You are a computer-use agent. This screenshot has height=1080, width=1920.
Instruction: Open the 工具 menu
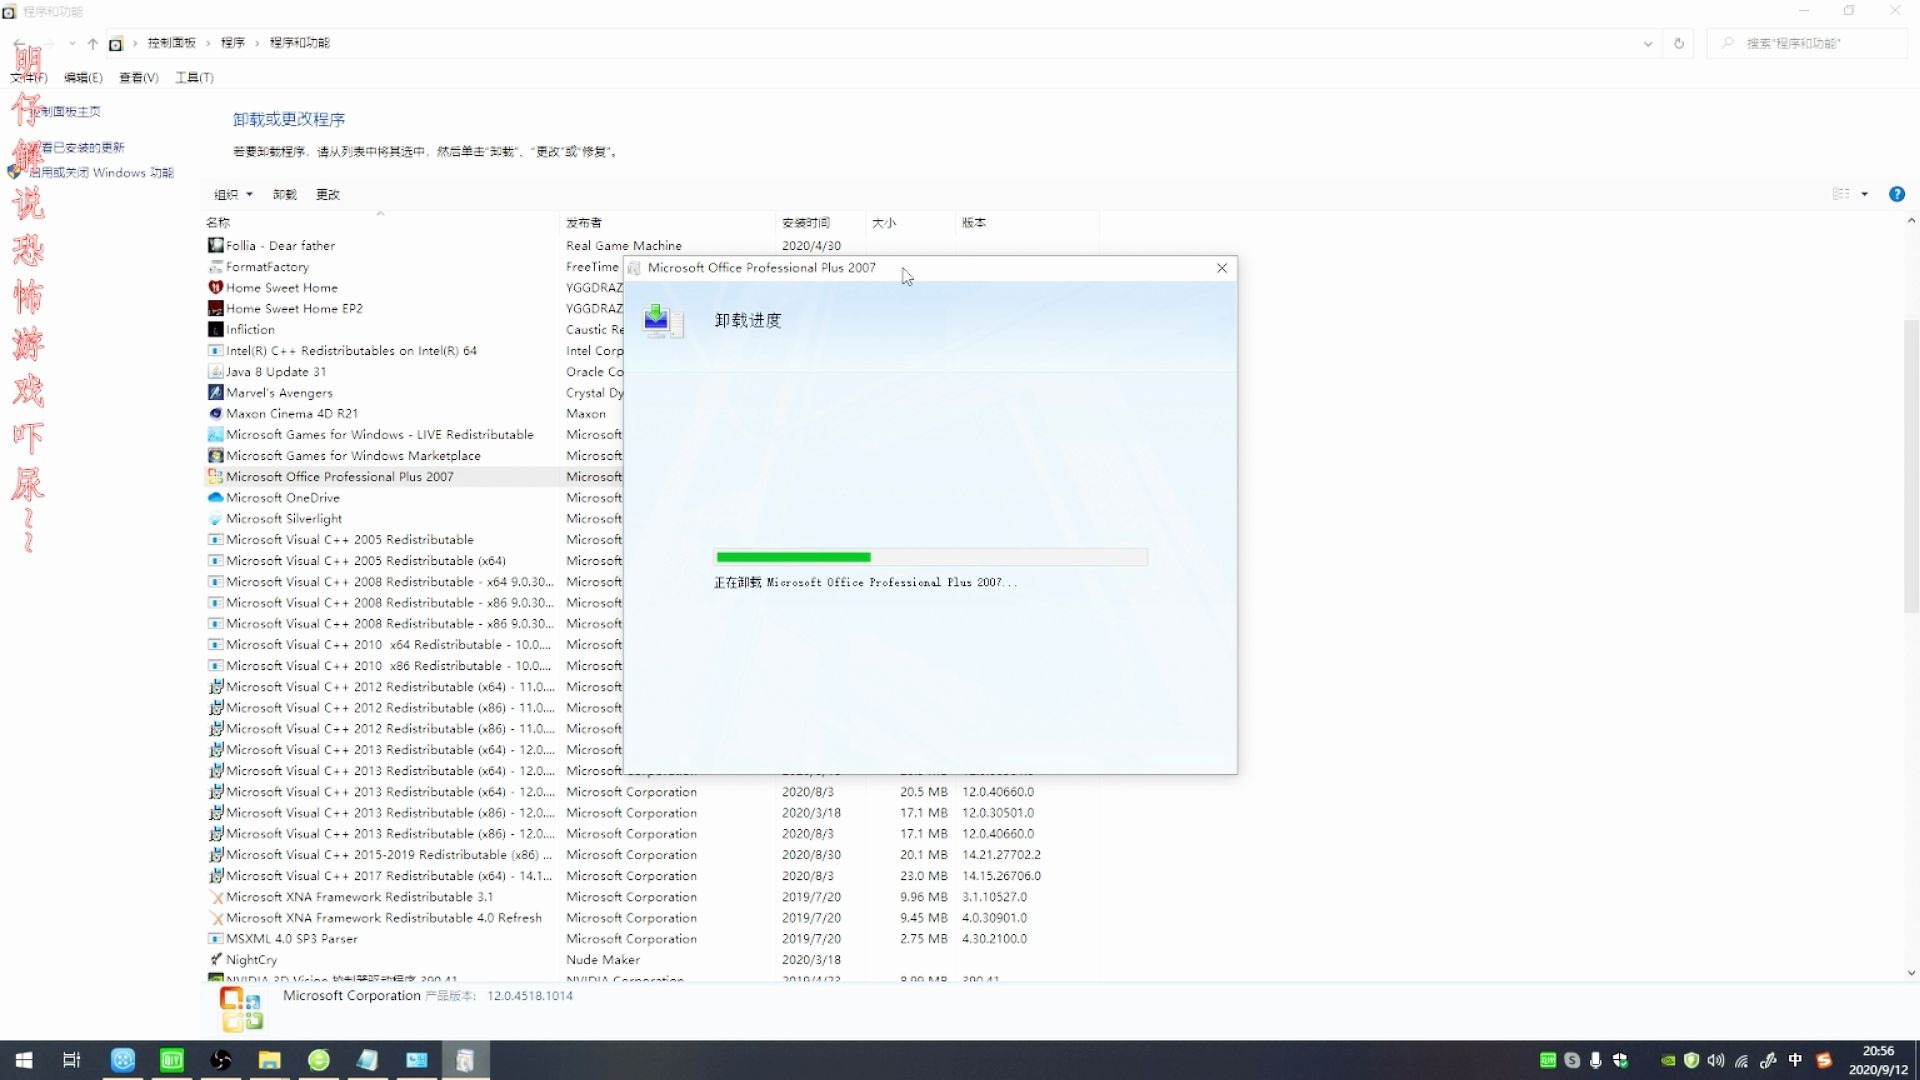point(193,77)
